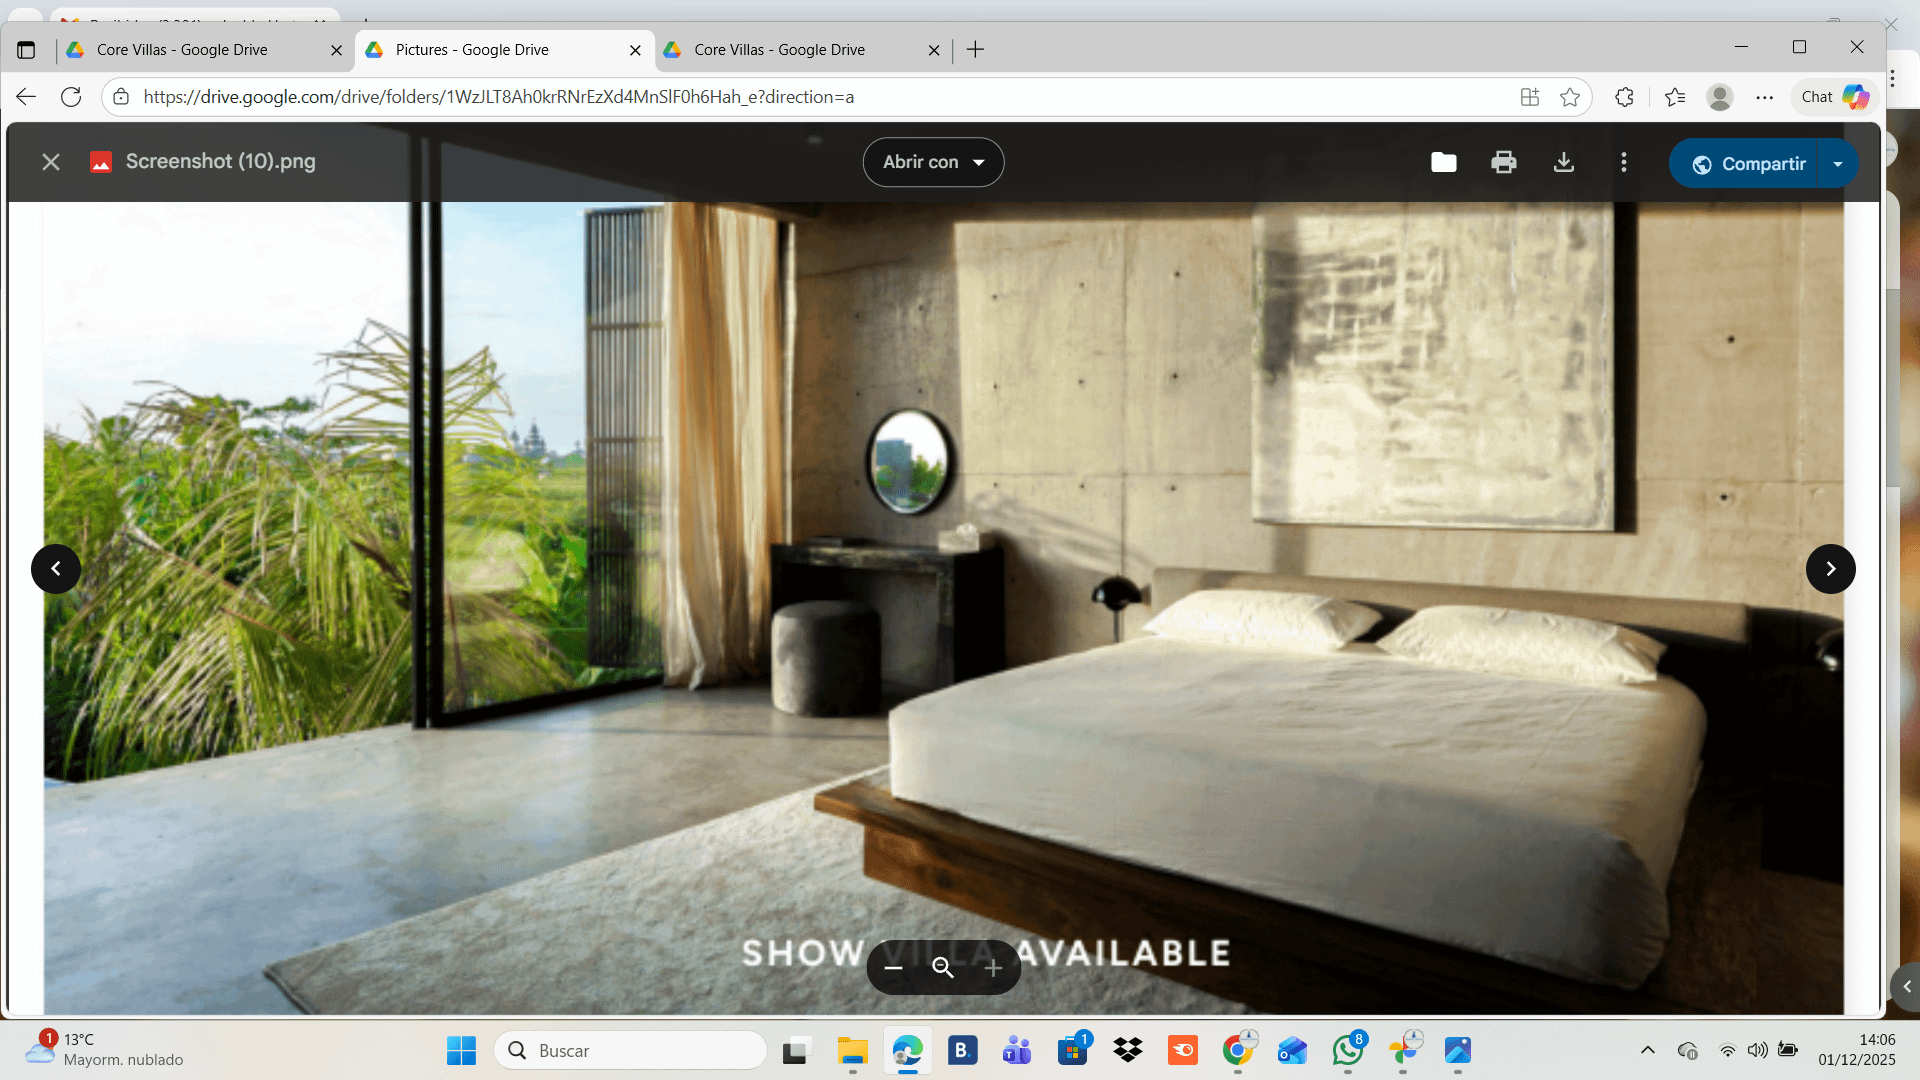Viewport: 1920px width, 1080px height.
Task: Click the Compartir share button
Action: point(1748,164)
